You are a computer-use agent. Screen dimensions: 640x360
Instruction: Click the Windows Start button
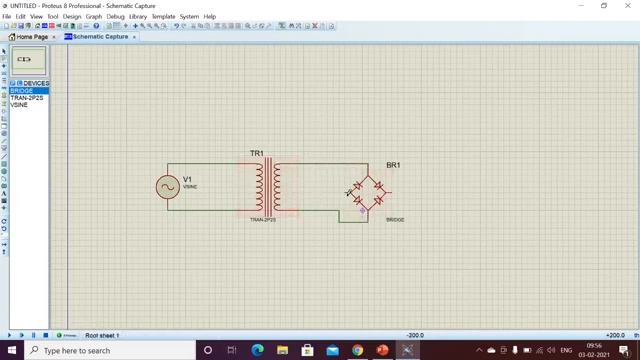click(x=12, y=350)
